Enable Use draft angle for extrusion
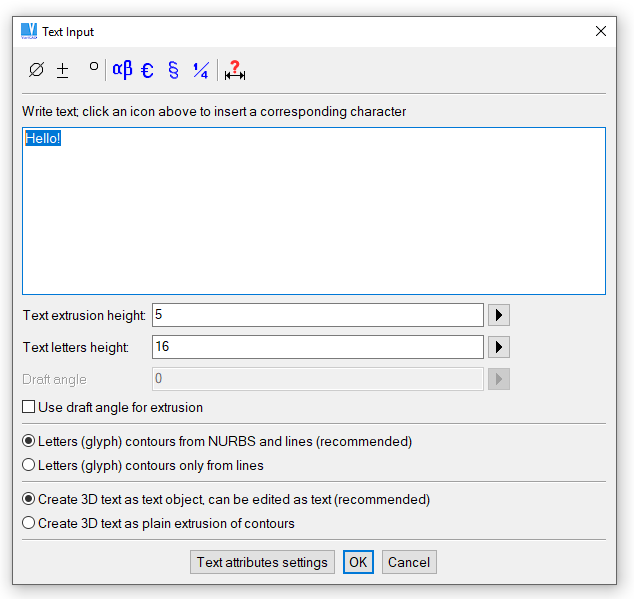Viewport: 634px width, 599px height. pyautogui.click(x=29, y=407)
